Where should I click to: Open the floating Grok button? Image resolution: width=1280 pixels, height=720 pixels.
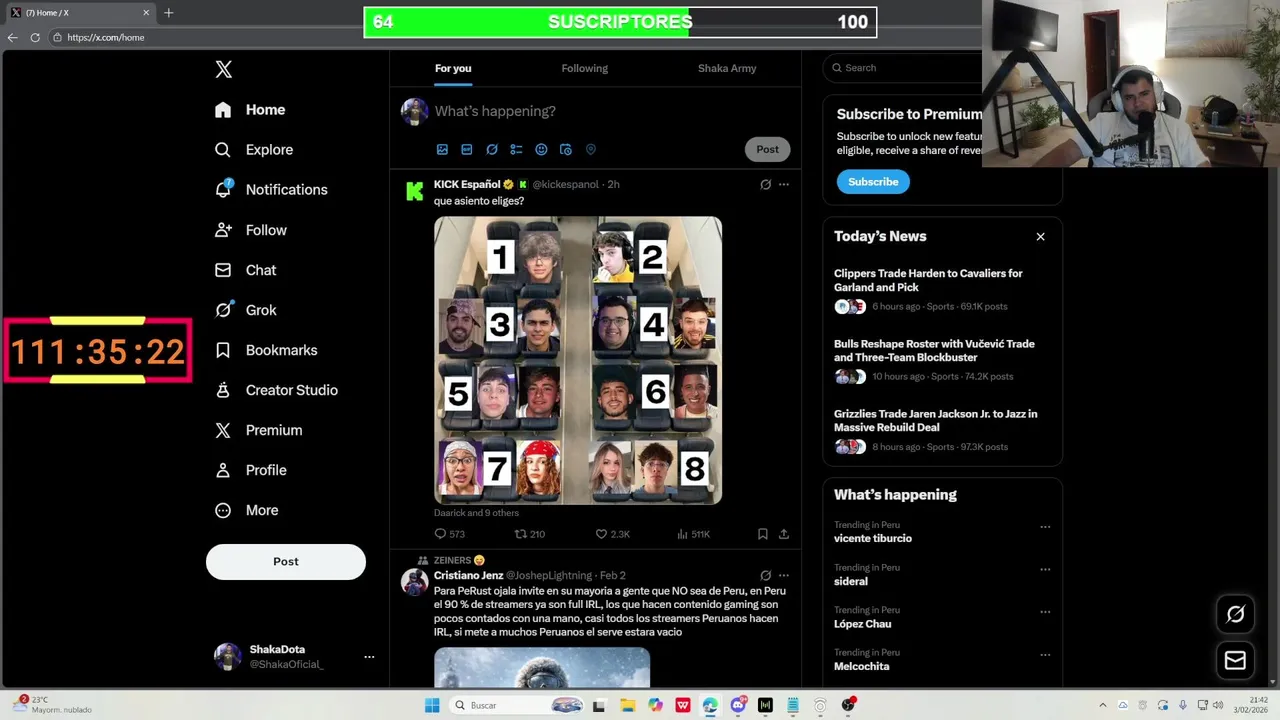click(1235, 614)
